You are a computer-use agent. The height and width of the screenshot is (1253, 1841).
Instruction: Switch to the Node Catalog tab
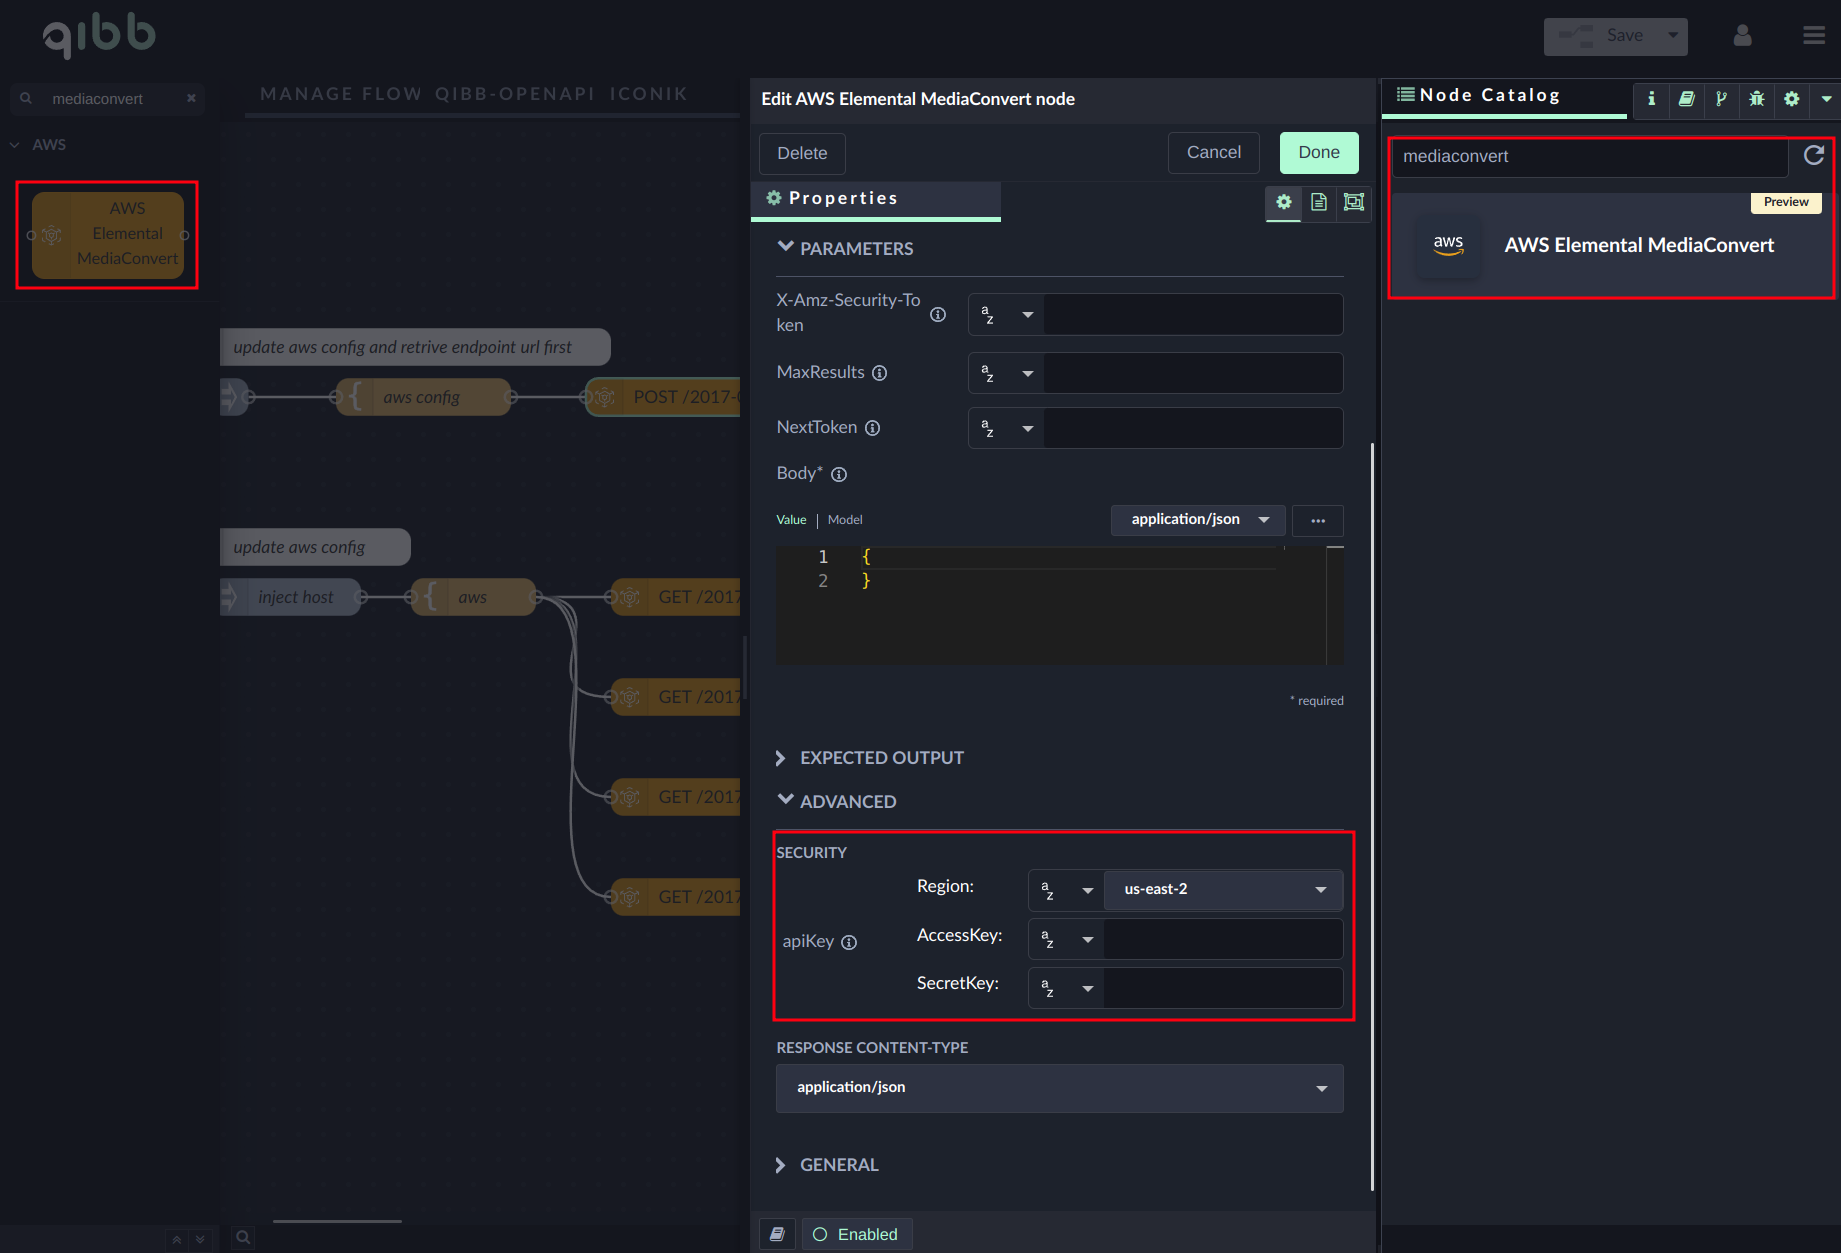tap(1489, 96)
